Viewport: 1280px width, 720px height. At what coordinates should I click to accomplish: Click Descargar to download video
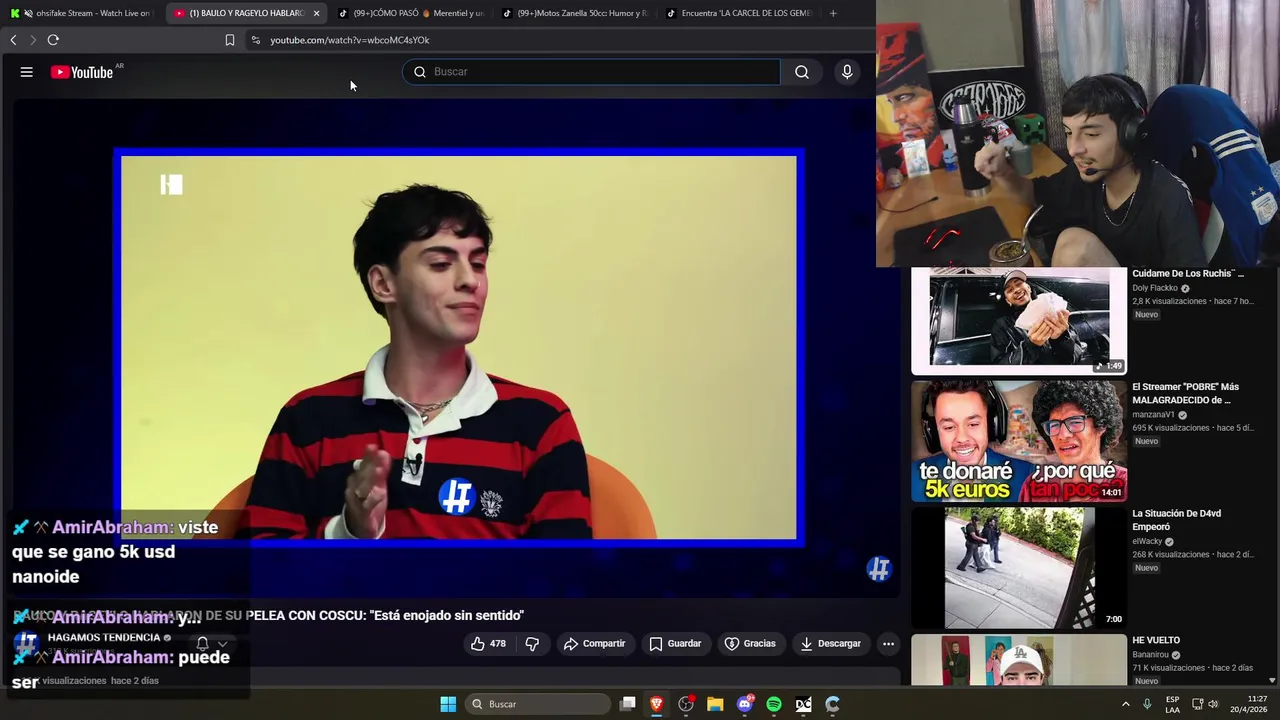pyautogui.click(x=830, y=644)
